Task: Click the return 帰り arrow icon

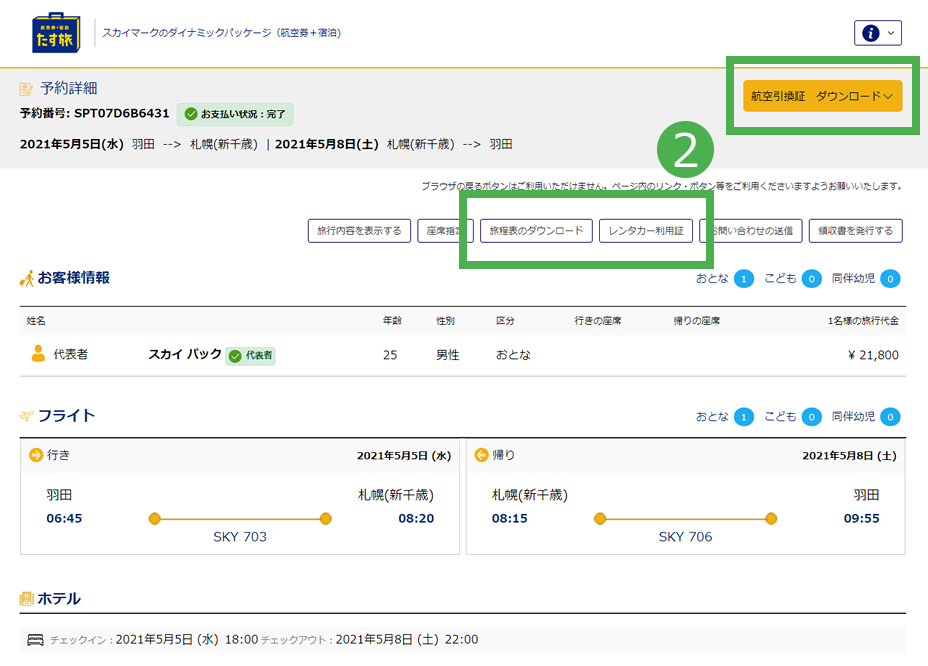Action: 481,455
